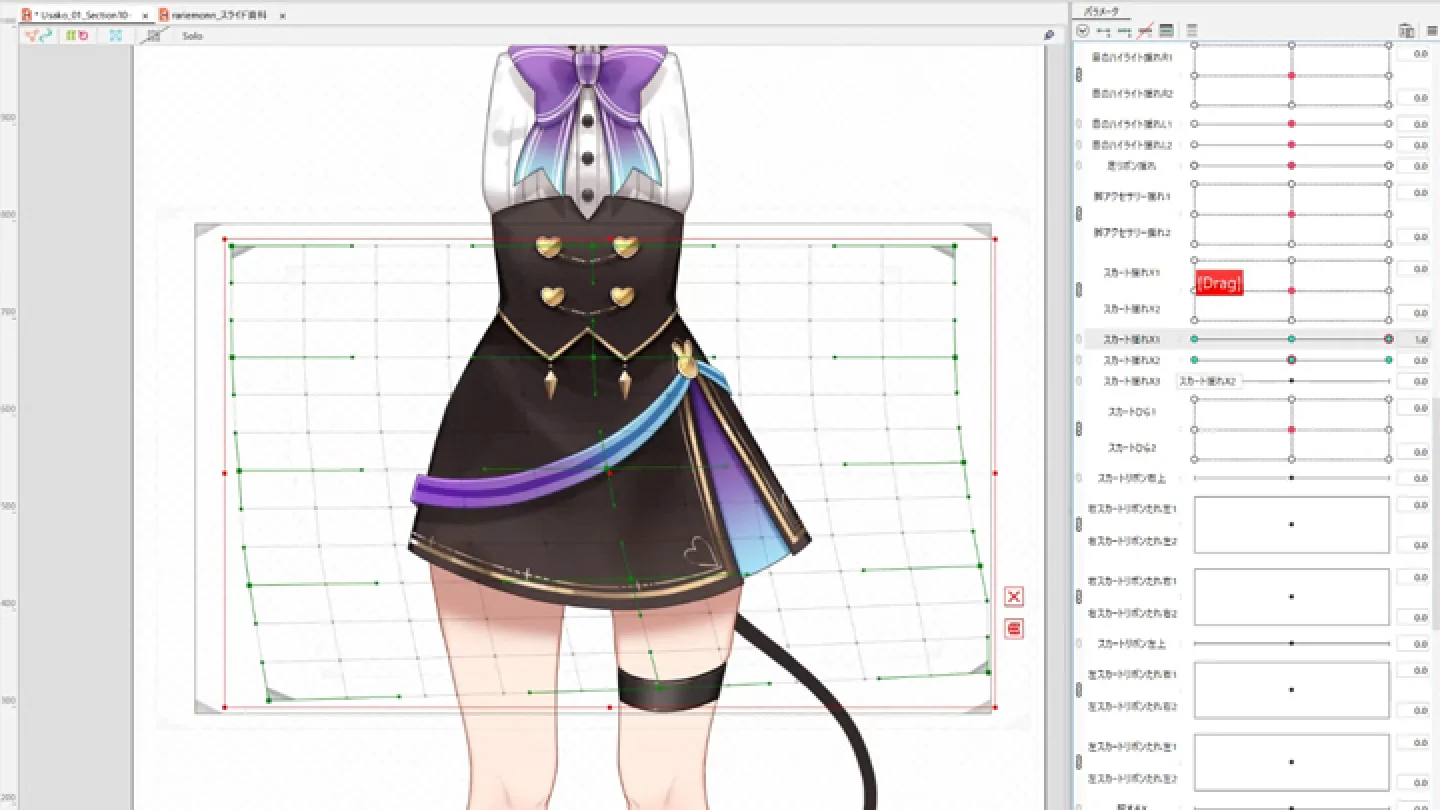Click the grey stacked-lines icon in parameter toolbar
Viewport: 1440px width, 810px height.
pyautogui.click(x=1192, y=31)
